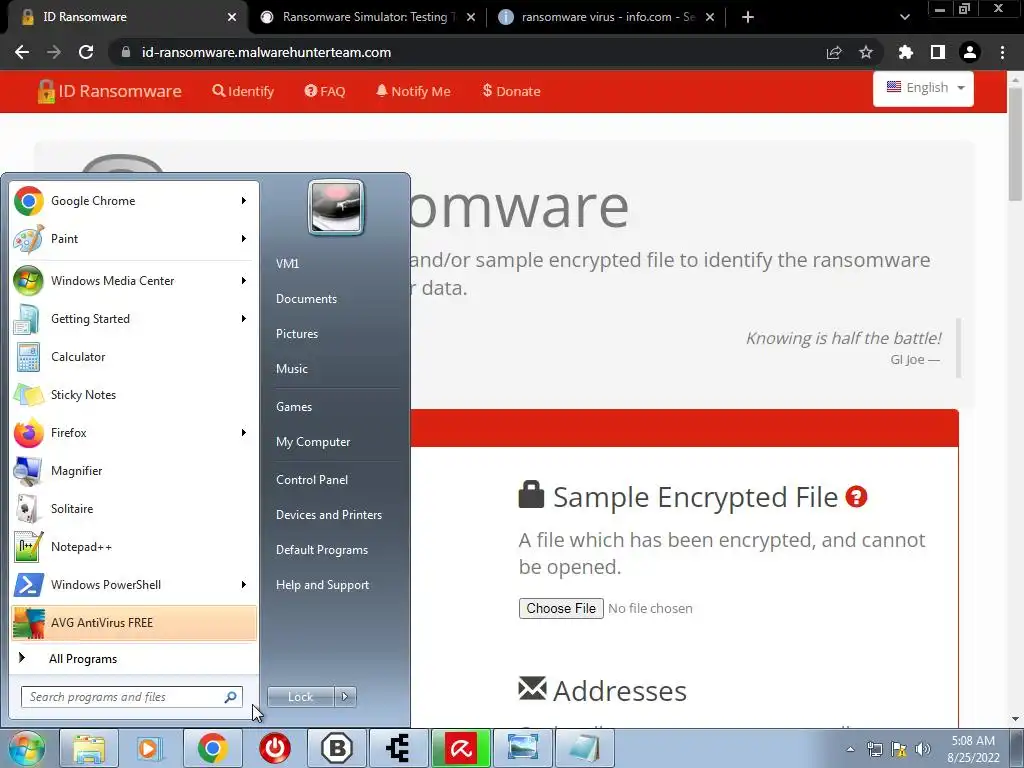Open Getting Started in the Start menu
1024x768 pixels.
click(134, 318)
